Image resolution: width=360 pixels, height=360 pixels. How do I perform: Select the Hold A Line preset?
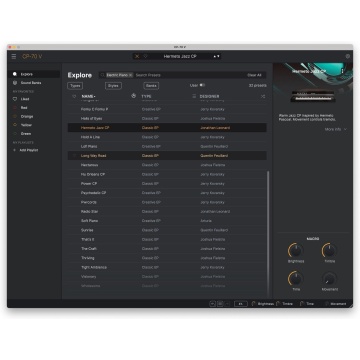point(167,137)
